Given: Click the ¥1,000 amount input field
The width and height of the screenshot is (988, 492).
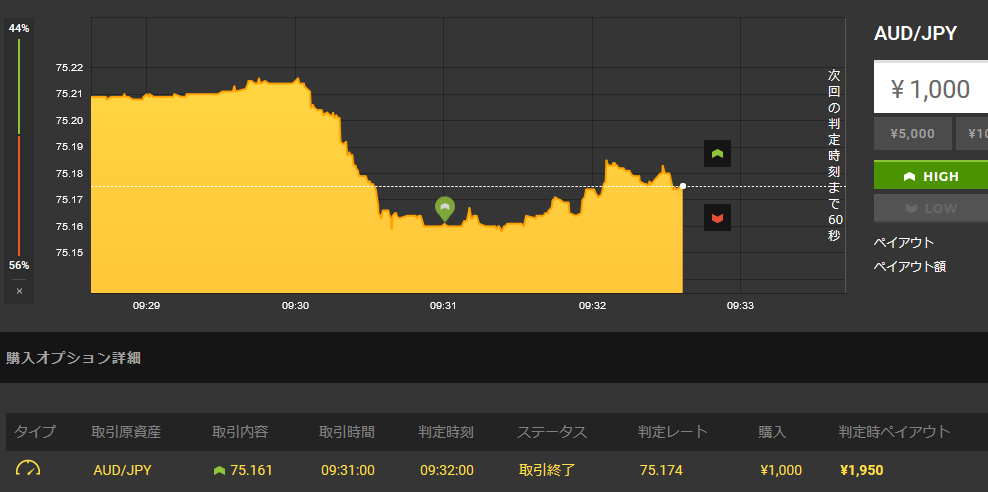Looking at the screenshot, I should coord(931,87).
